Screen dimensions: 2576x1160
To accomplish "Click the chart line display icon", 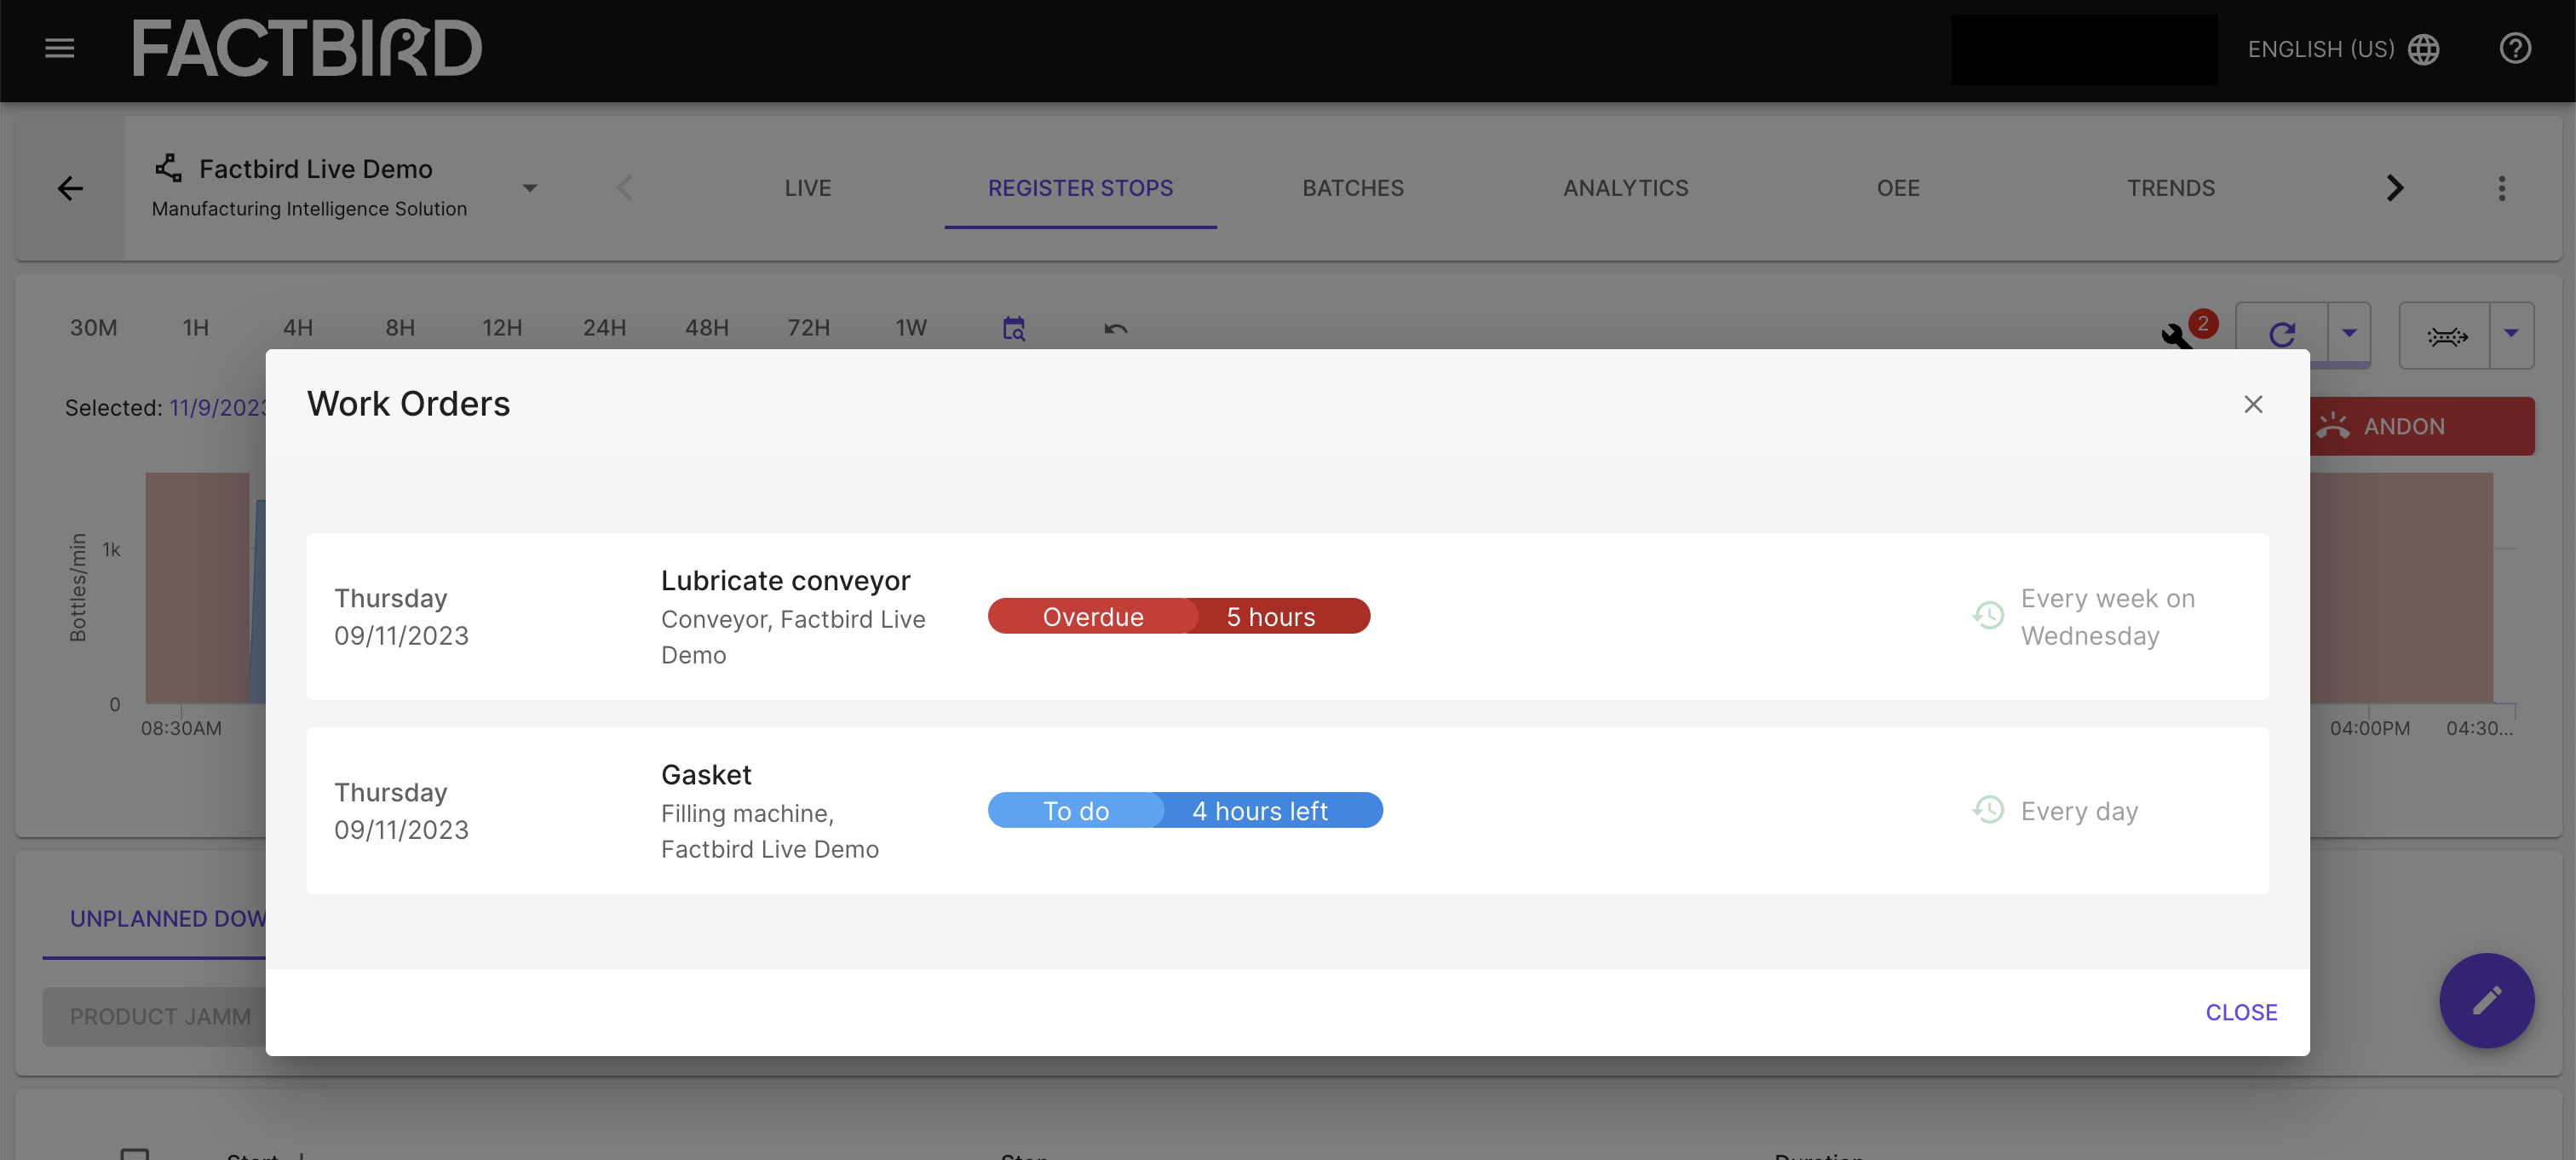I will 2446,336.
